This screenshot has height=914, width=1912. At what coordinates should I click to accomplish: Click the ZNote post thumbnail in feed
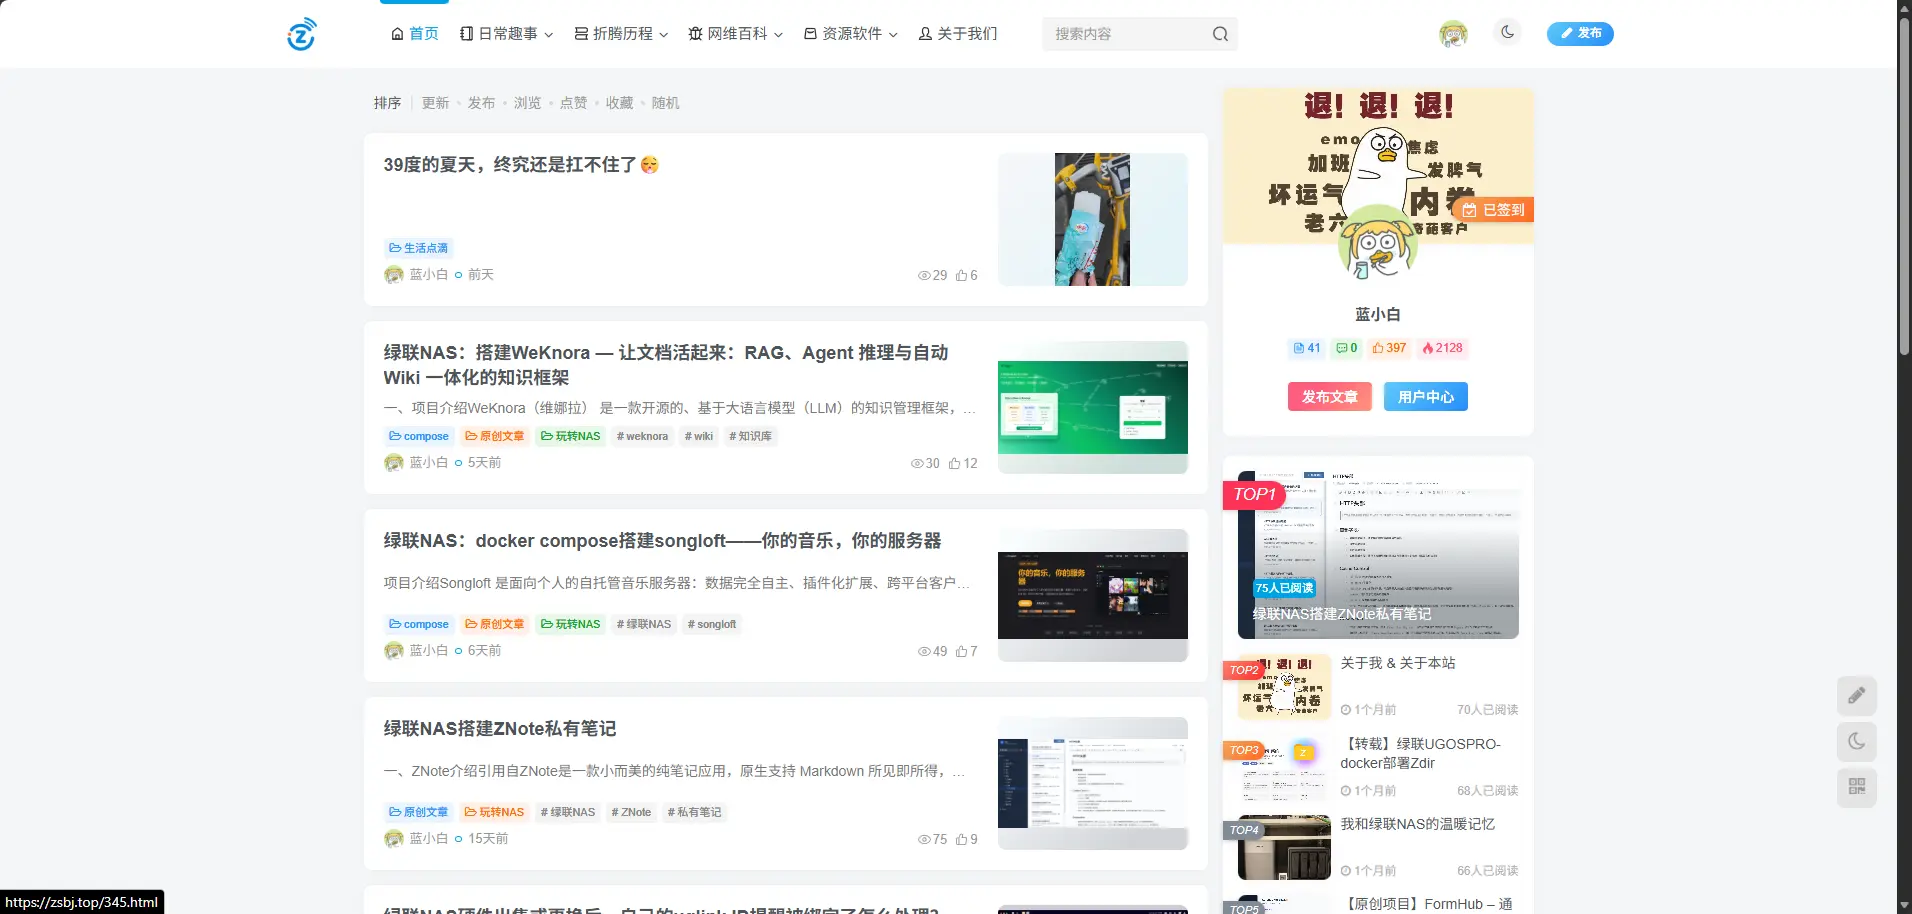tap(1092, 783)
